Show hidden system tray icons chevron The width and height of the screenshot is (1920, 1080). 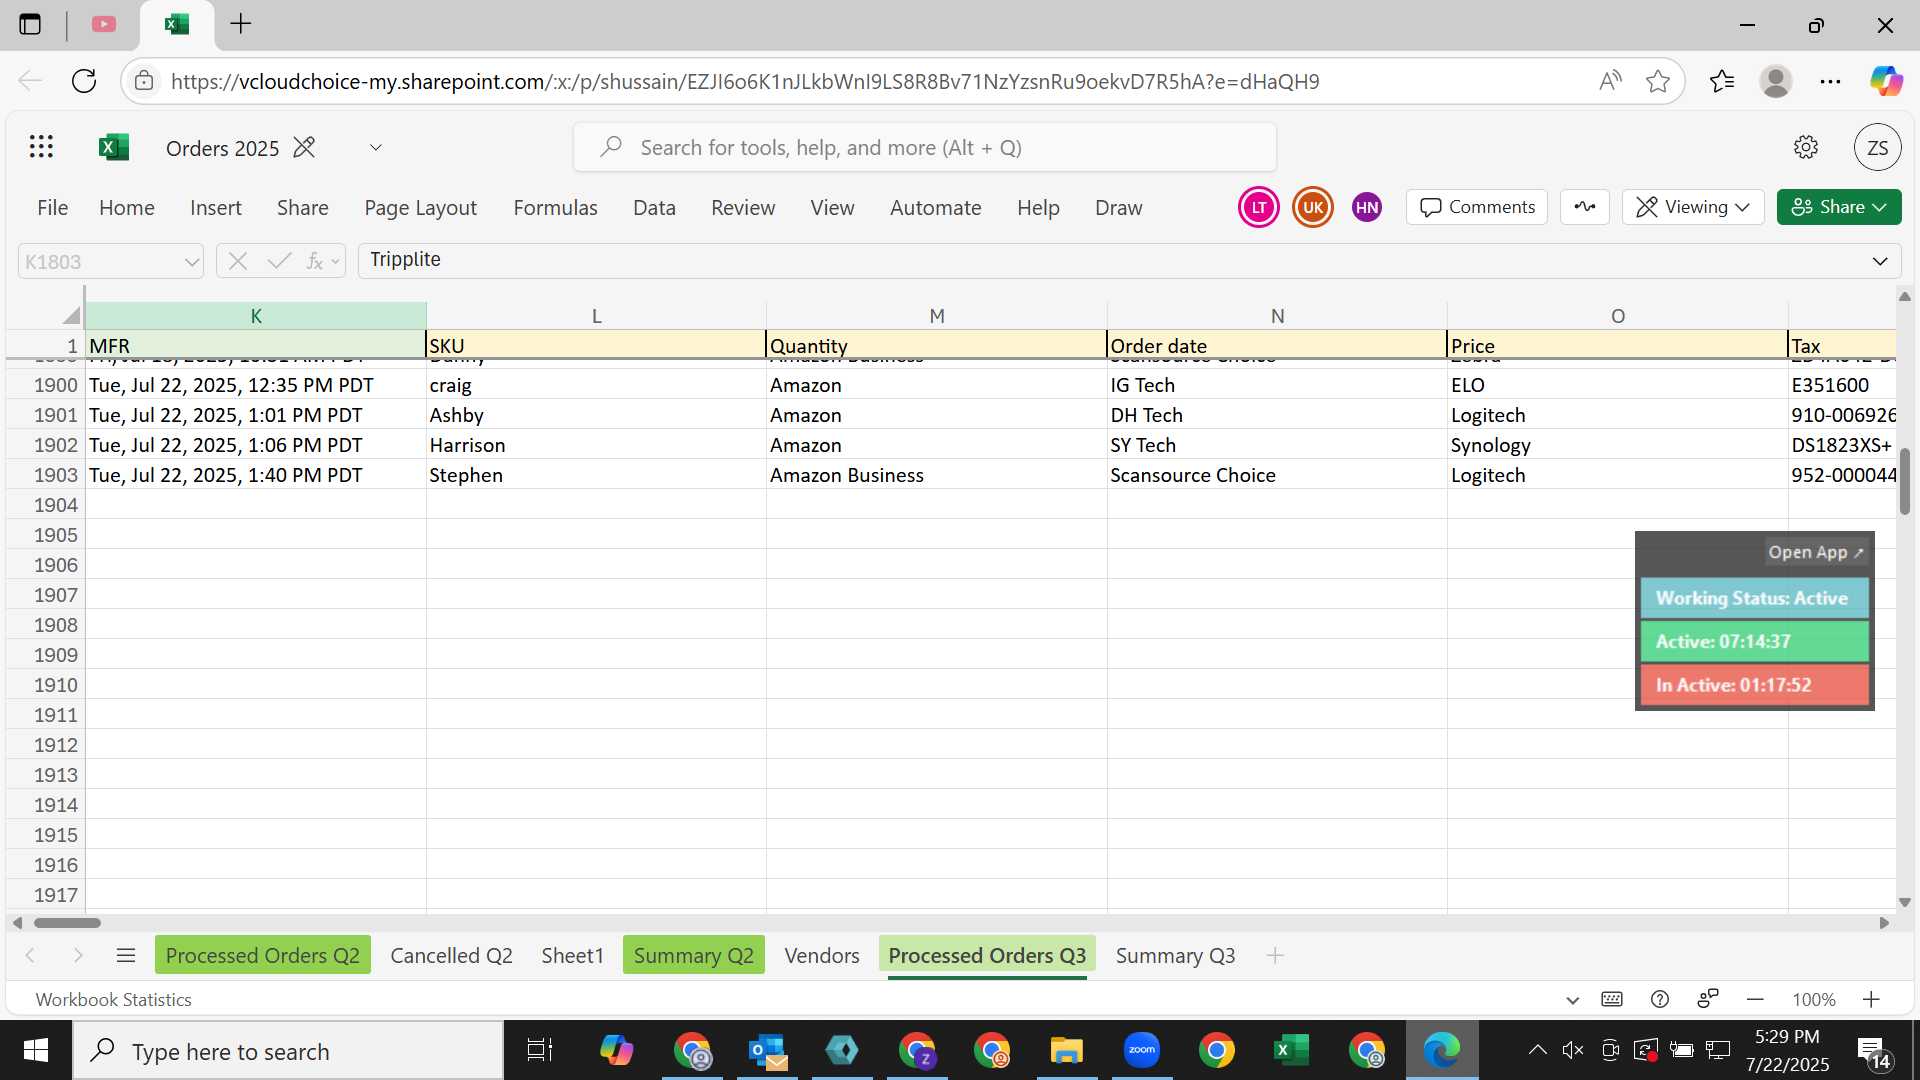click(x=1537, y=1050)
